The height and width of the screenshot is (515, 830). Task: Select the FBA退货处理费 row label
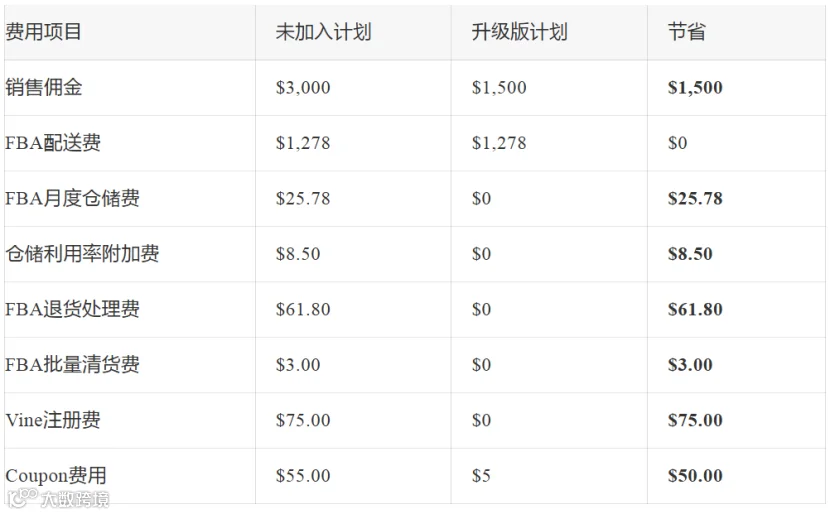pos(73,310)
